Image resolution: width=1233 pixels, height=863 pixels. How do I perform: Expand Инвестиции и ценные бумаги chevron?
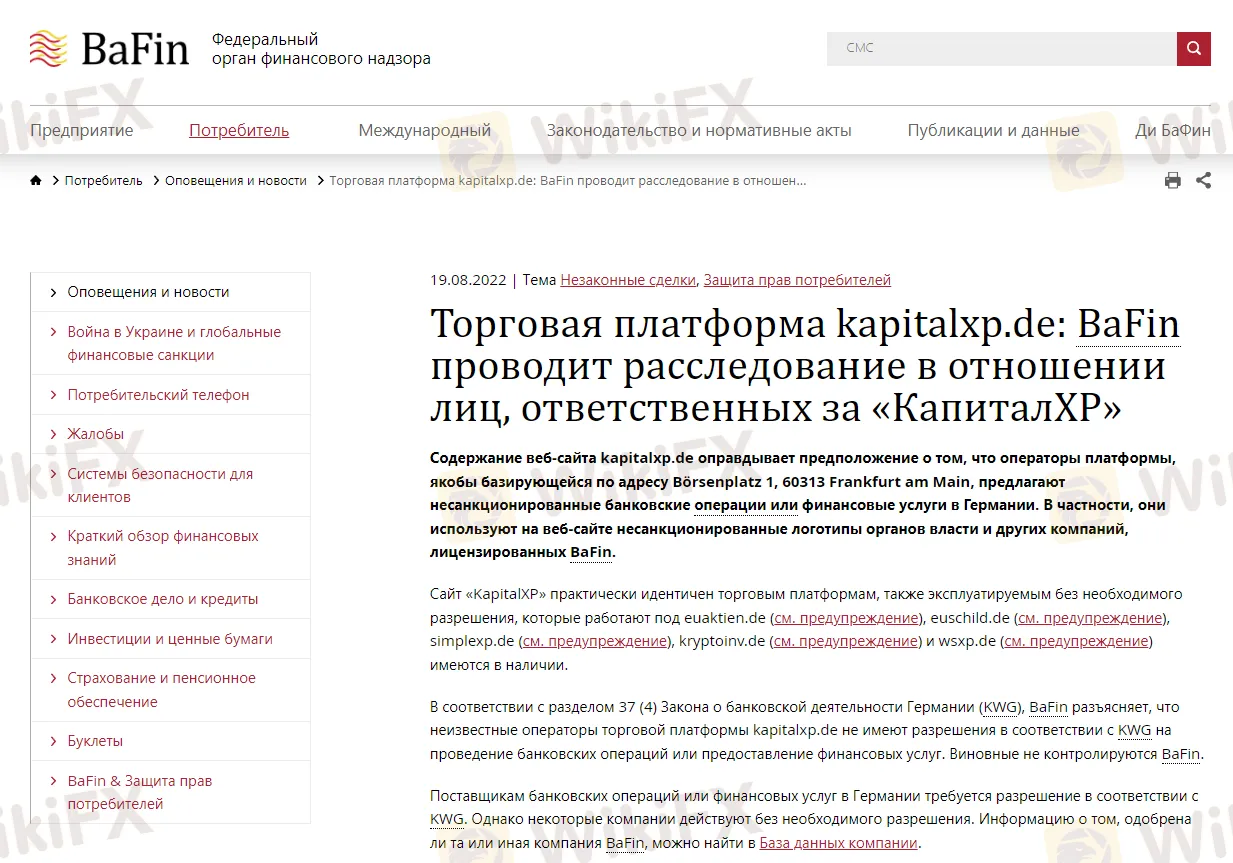click(x=53, y=639)
